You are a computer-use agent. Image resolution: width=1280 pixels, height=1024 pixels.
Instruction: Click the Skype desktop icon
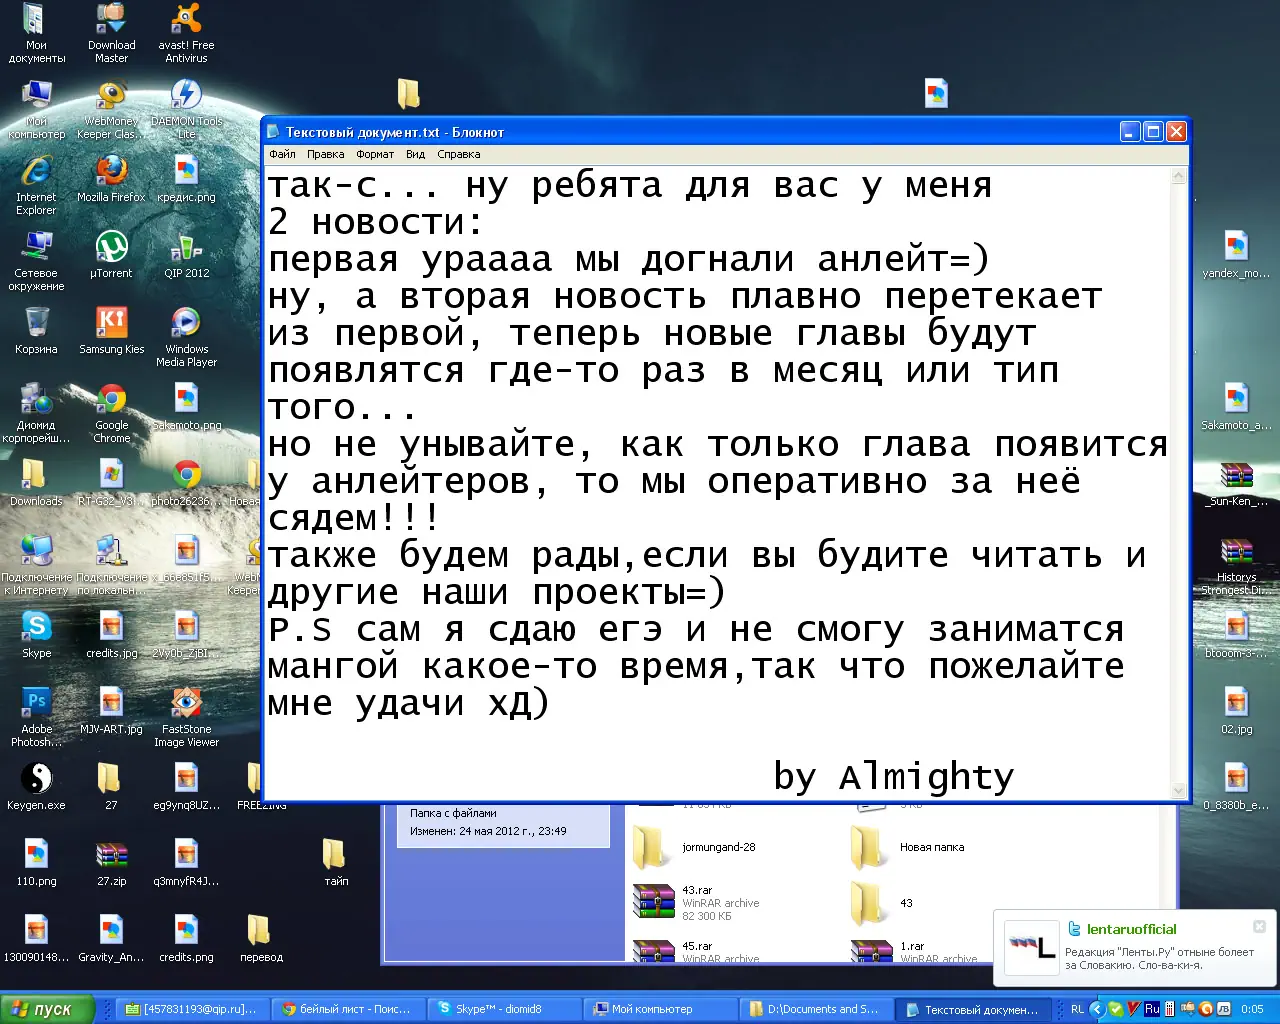36,627
